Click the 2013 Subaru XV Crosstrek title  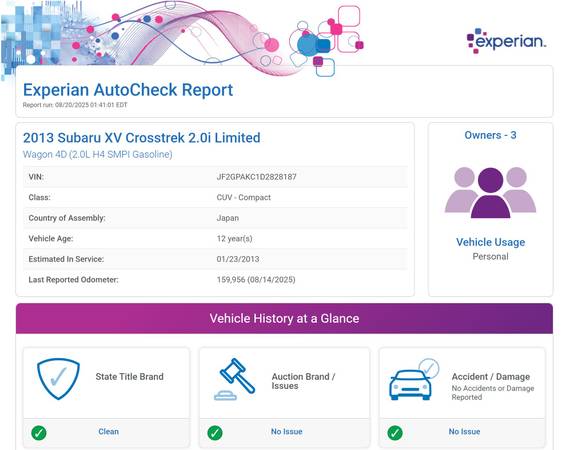142,138
